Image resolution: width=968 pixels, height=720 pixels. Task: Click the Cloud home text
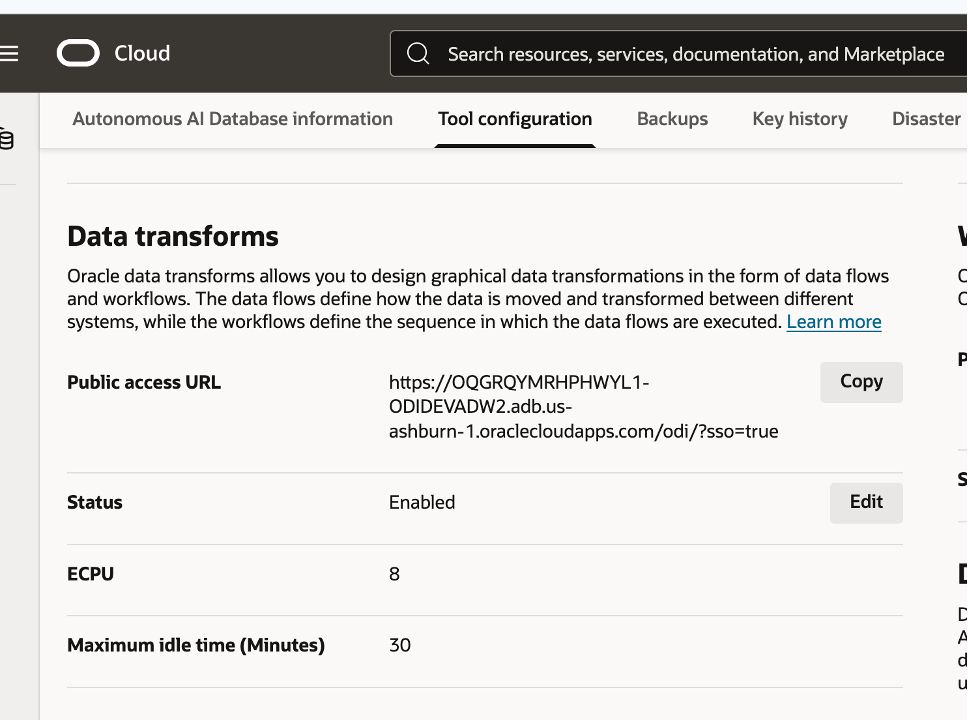142,54
